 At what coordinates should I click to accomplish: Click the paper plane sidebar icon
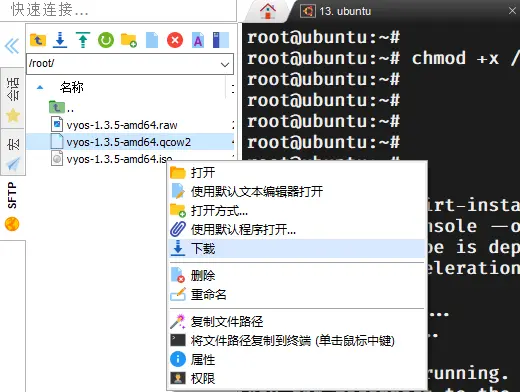click(x=13, y=164)
